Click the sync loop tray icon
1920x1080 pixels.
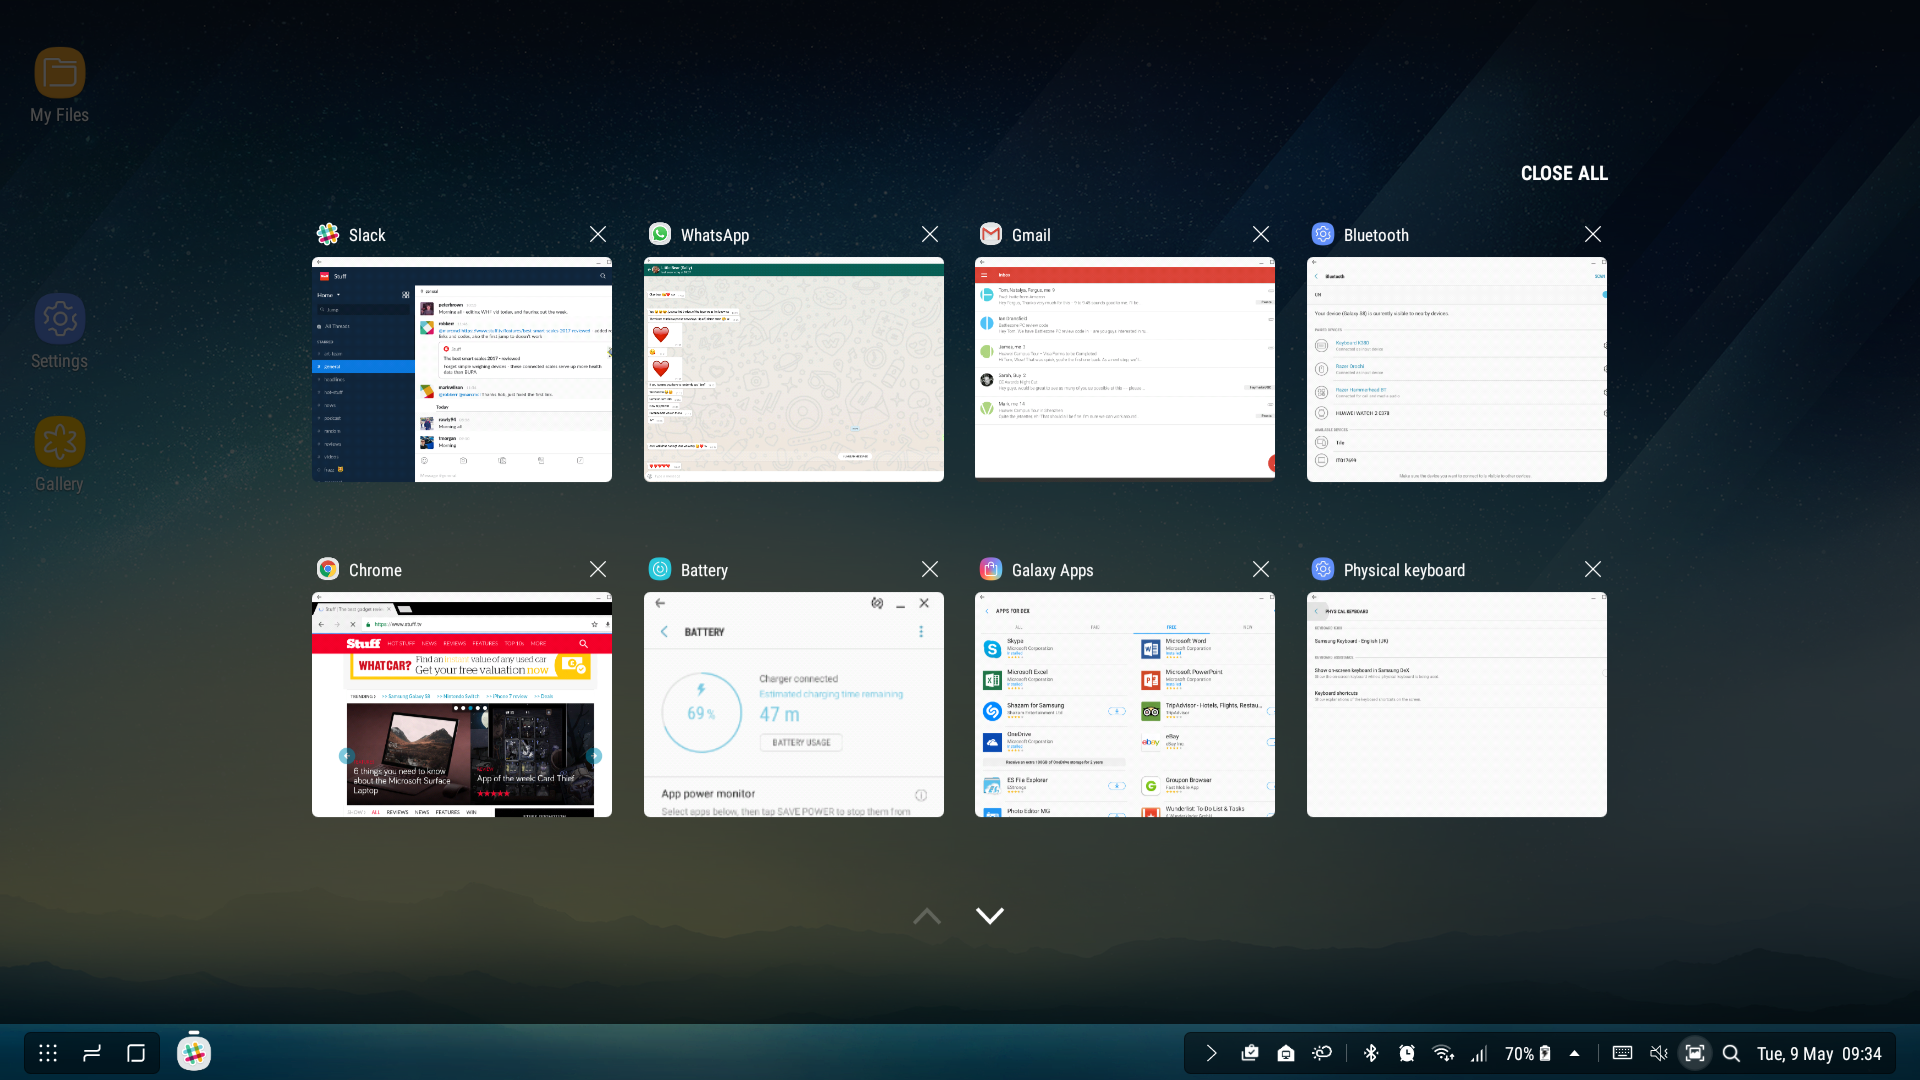[x=1322, y=1053]
